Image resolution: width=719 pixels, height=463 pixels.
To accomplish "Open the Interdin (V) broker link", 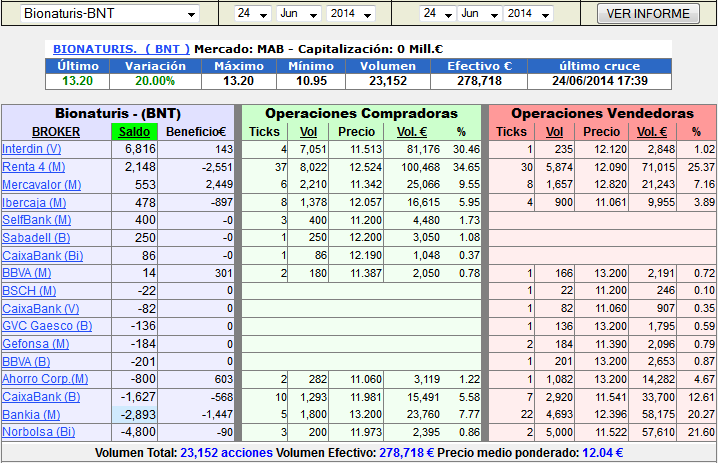I will tap(32, 149).
